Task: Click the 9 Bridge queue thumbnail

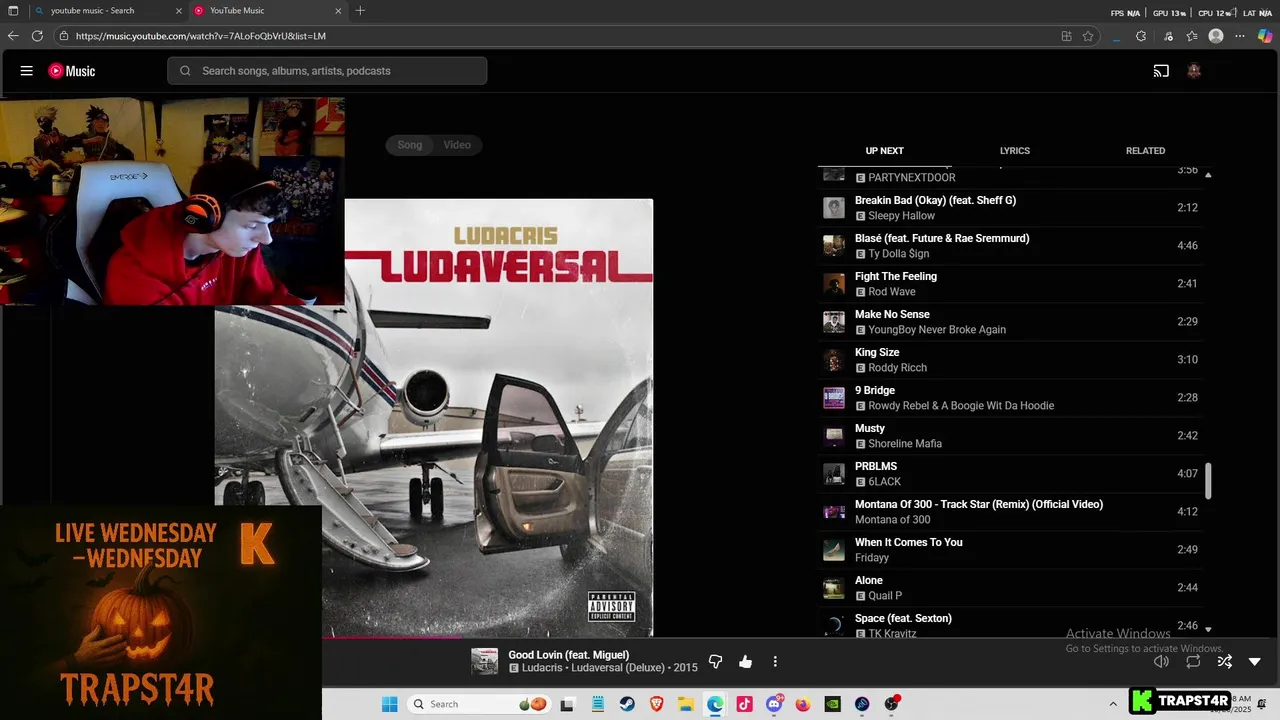Action: (x=834, y=398)
